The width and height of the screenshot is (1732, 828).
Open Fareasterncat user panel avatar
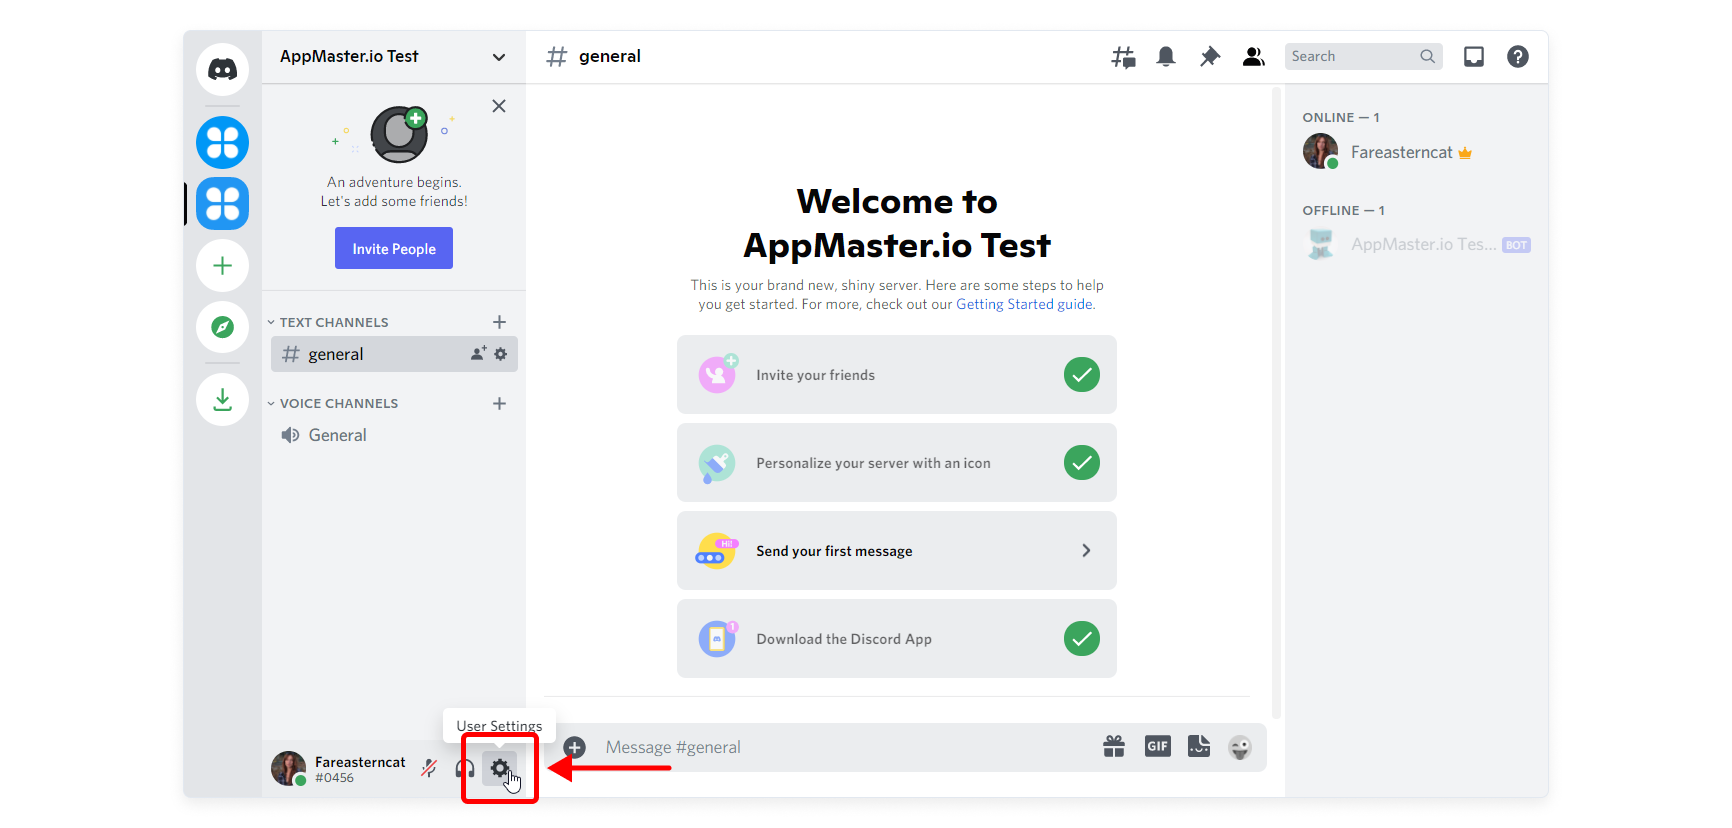click(x=289, y=768)
